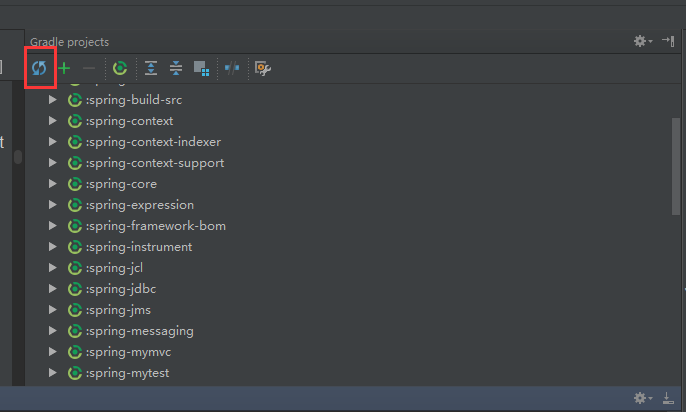Click Gradle icon beside :spring-jms
This screenshot has width=686, height=412.
click(75, 310)
